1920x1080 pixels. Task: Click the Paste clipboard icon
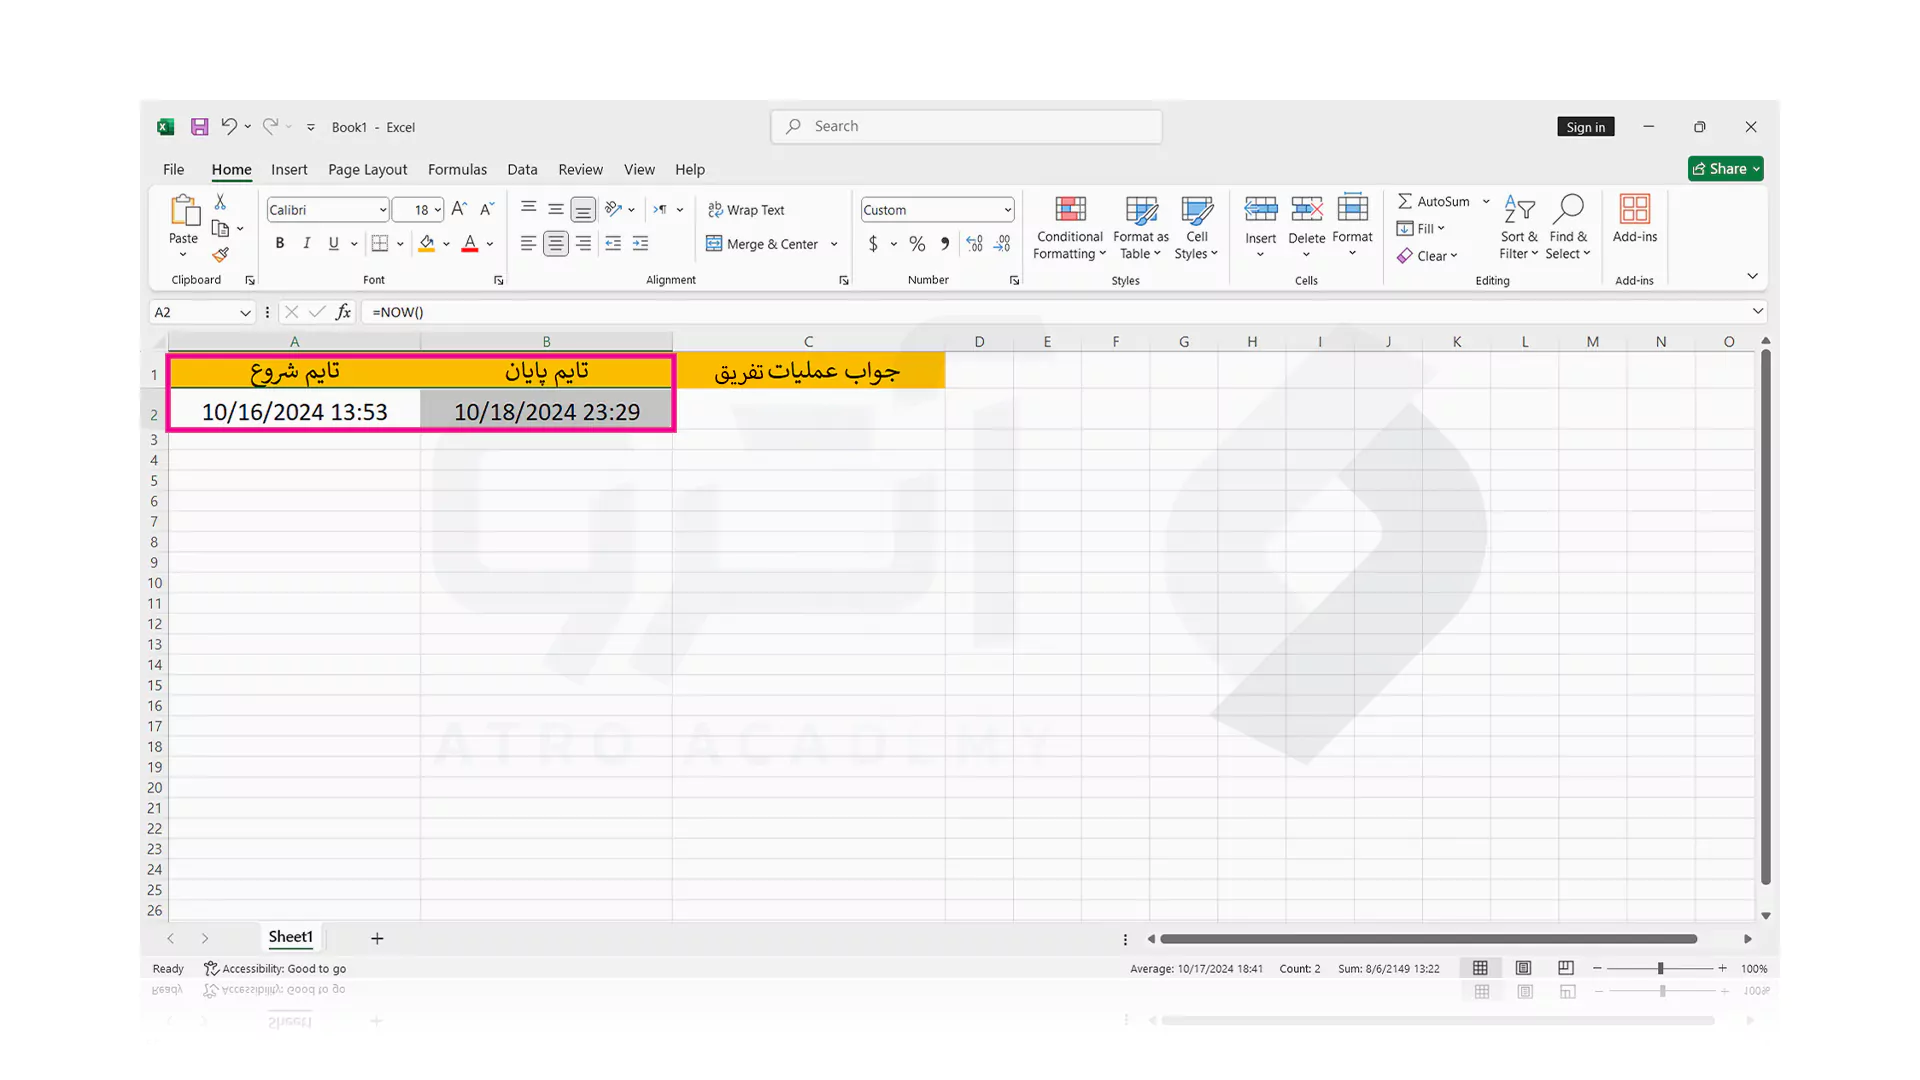coord(183,211)
